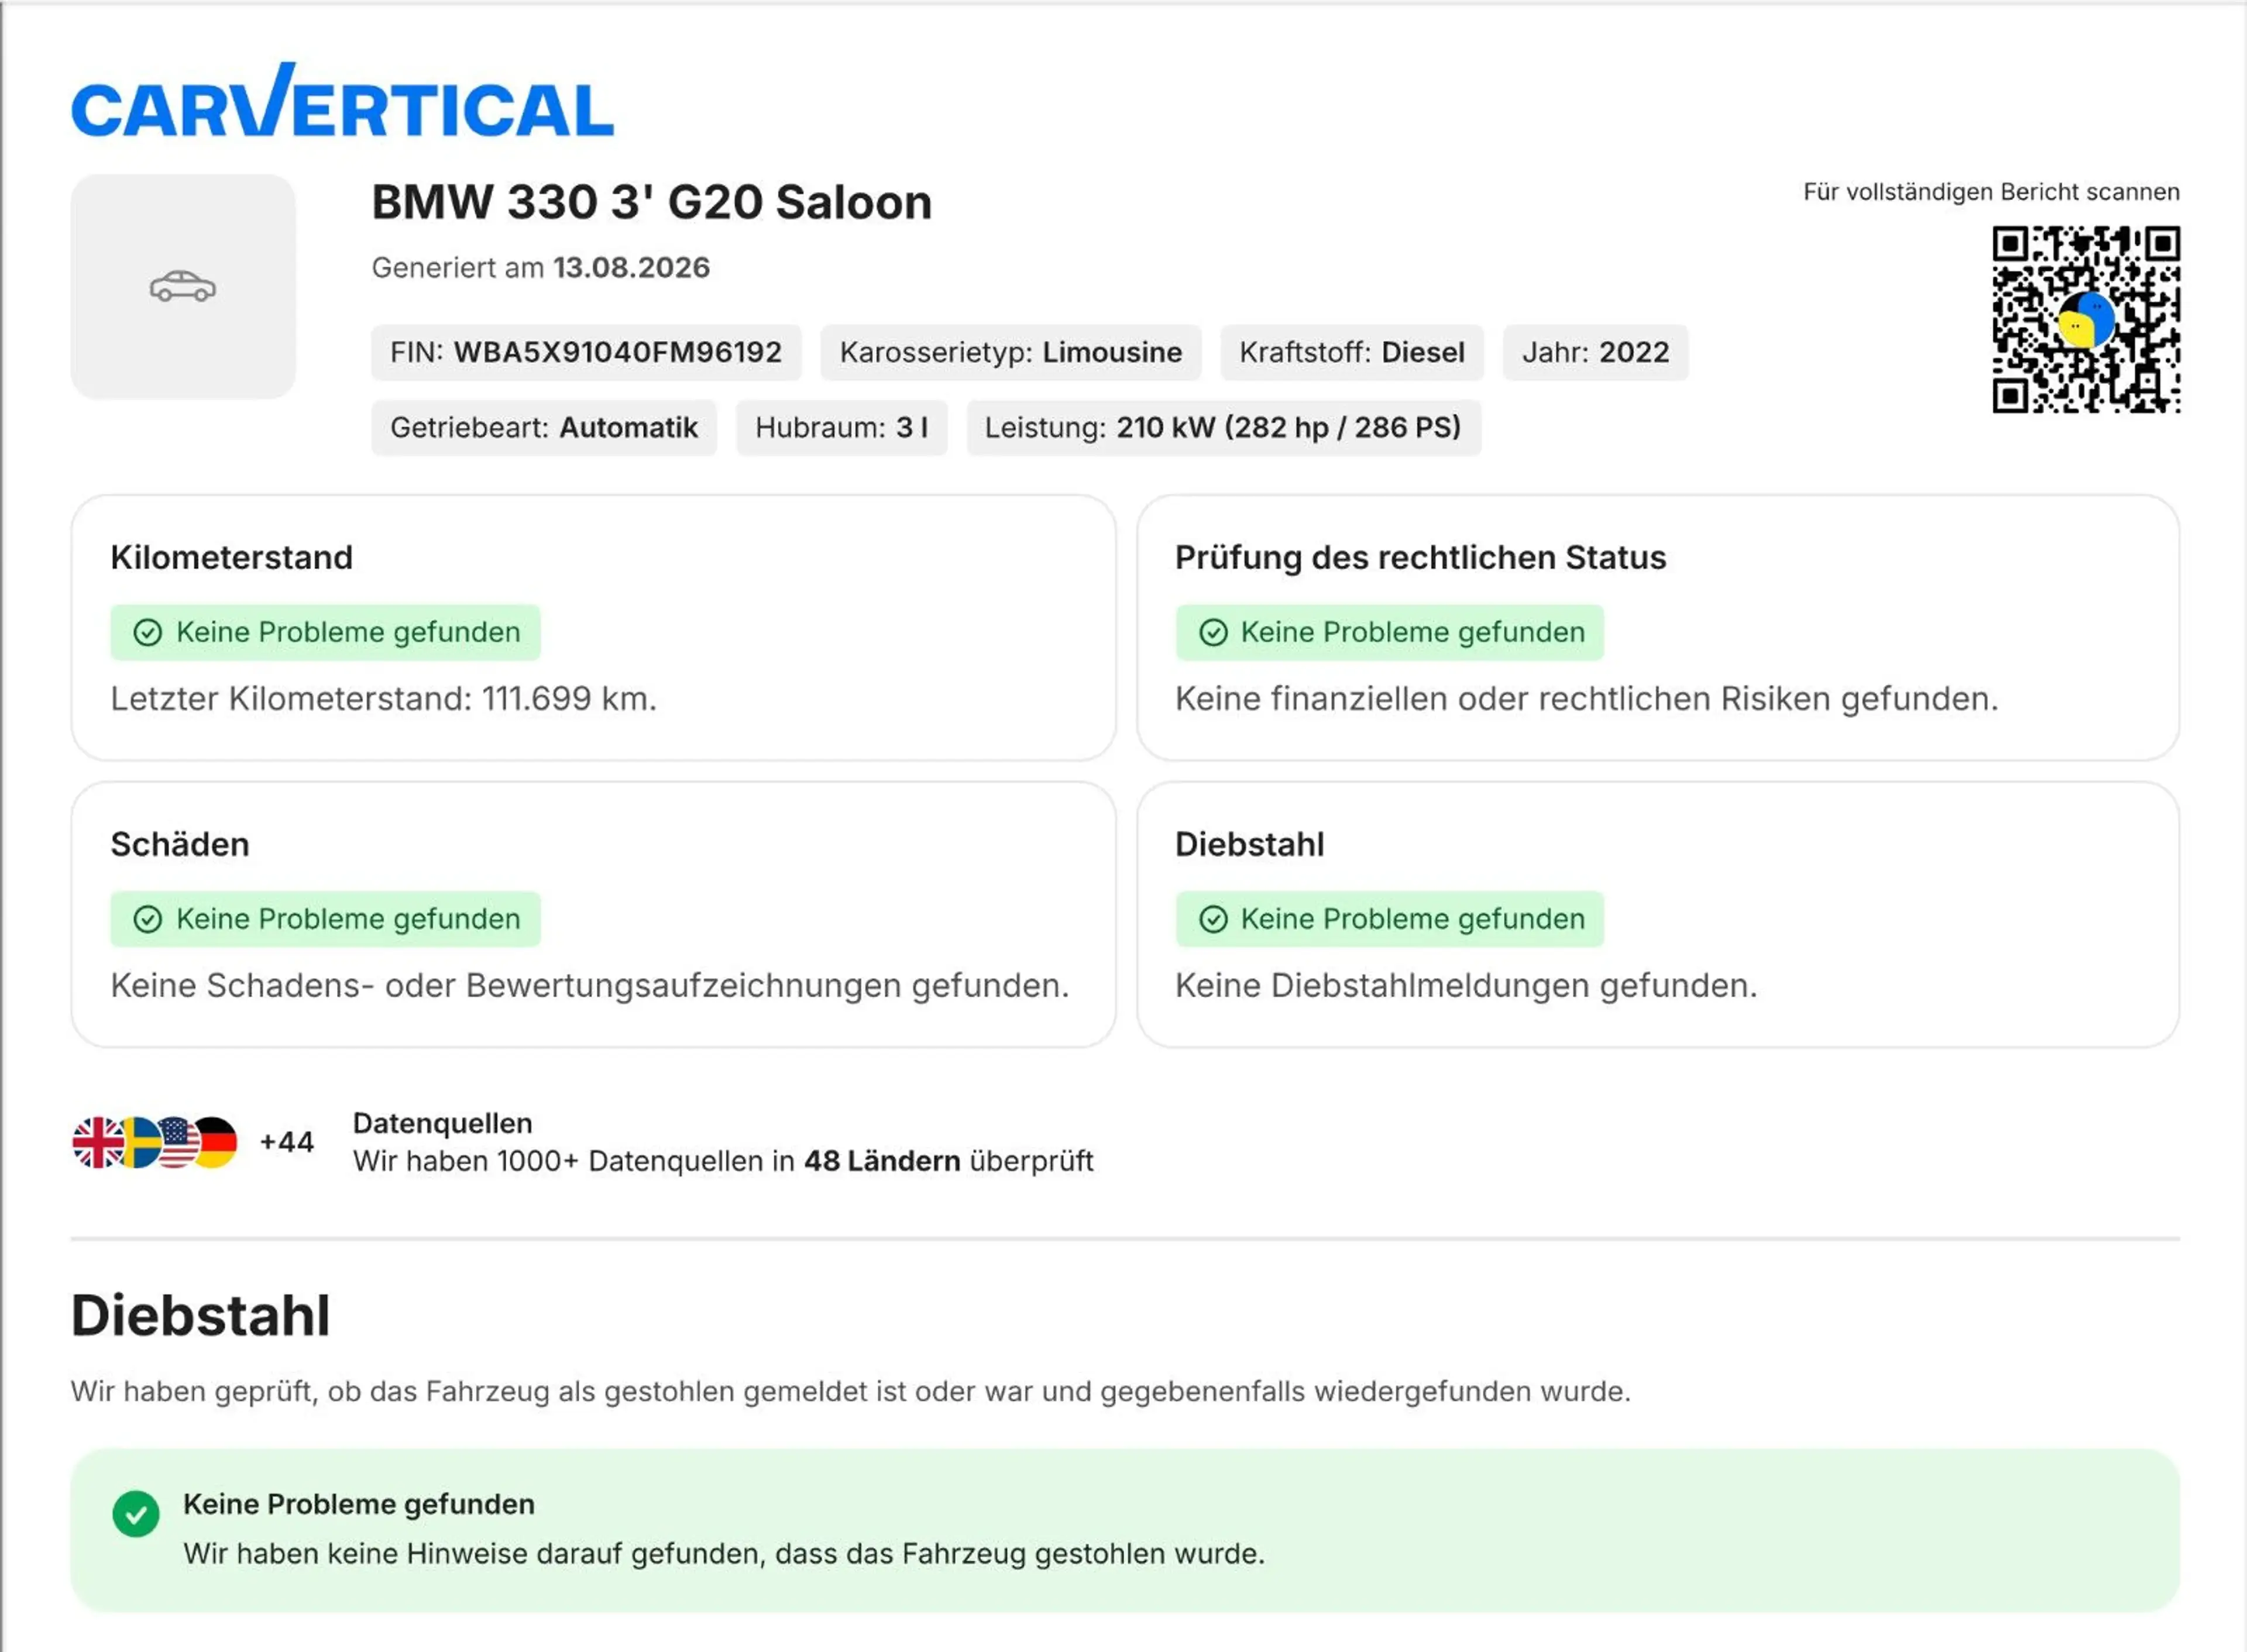2247x1652 pixels.
Task: Click the Keine Probleme gefunden badge under Diebstahl card
Action: 1390,919
